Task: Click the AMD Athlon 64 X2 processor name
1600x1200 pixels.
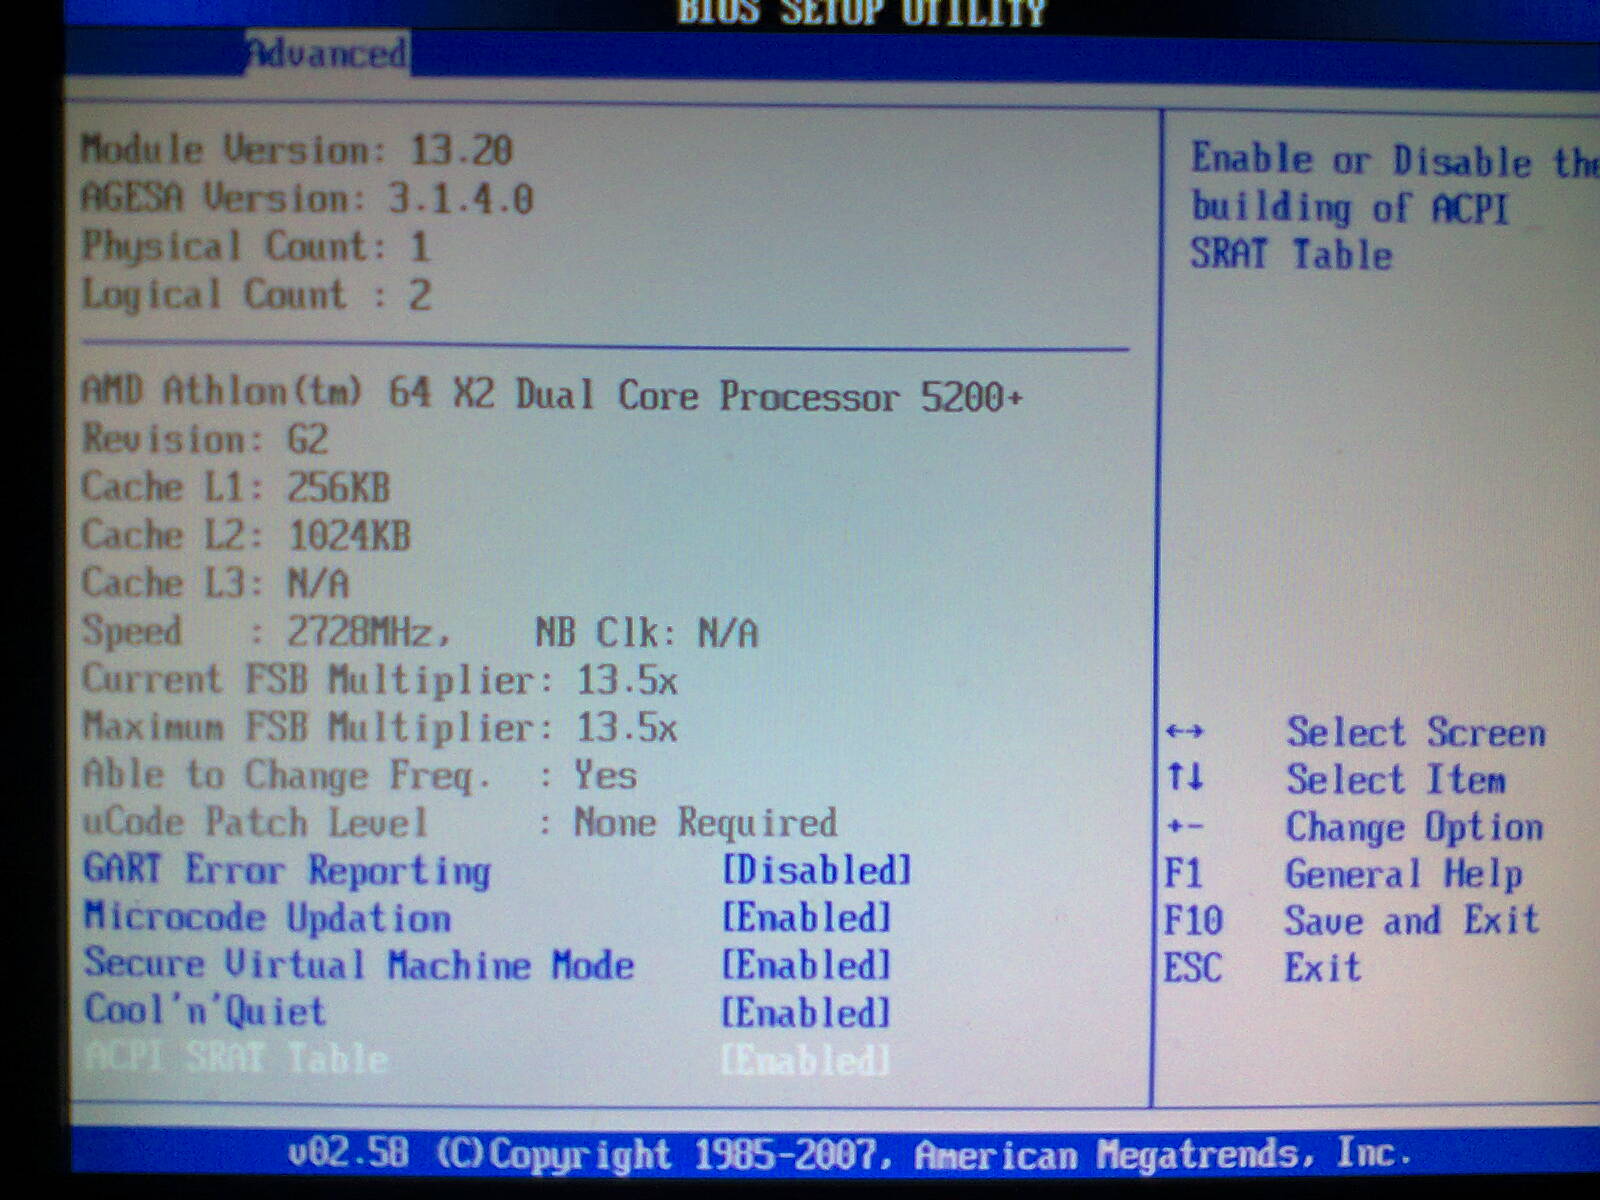Action: [553, 394]
